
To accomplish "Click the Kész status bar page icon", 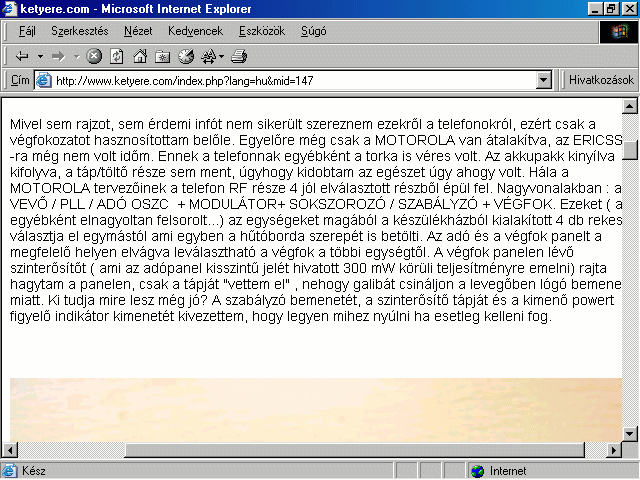I will (x=9, y=471).
